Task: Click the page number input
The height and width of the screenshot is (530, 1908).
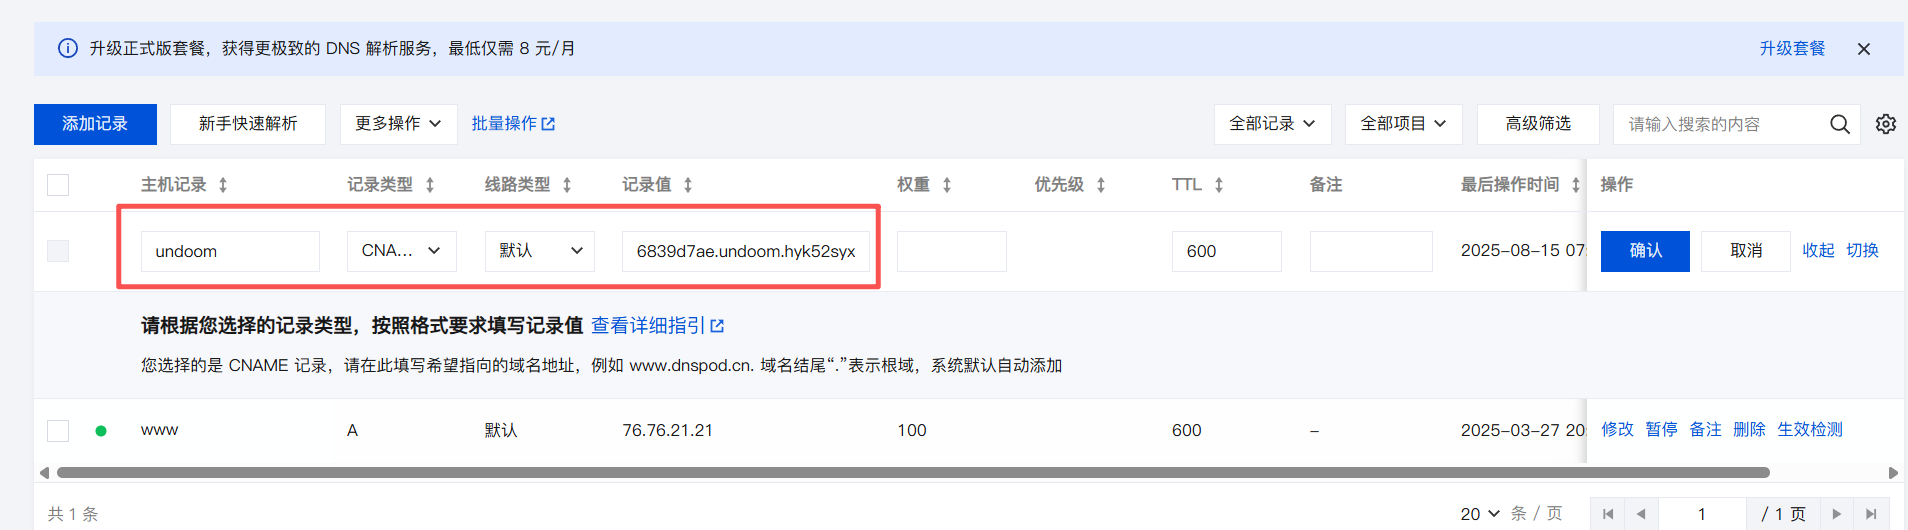Action: [x=1702, y=514]
